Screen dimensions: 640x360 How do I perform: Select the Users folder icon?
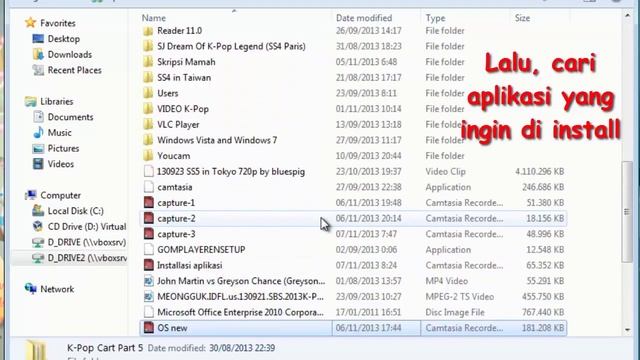(148, 93)
